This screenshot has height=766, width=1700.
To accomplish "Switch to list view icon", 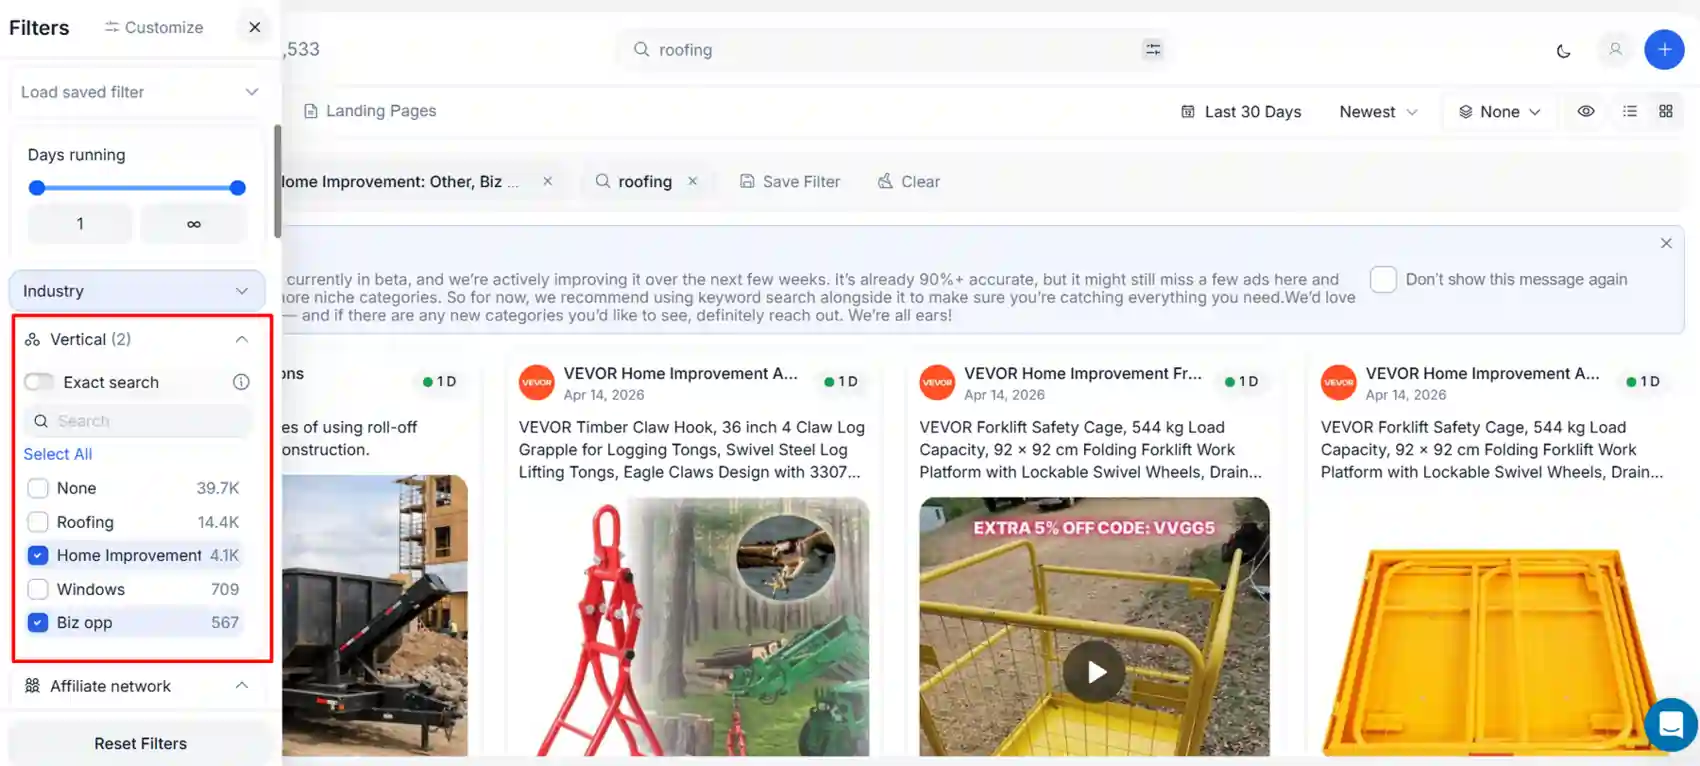I will point(1630,111).
